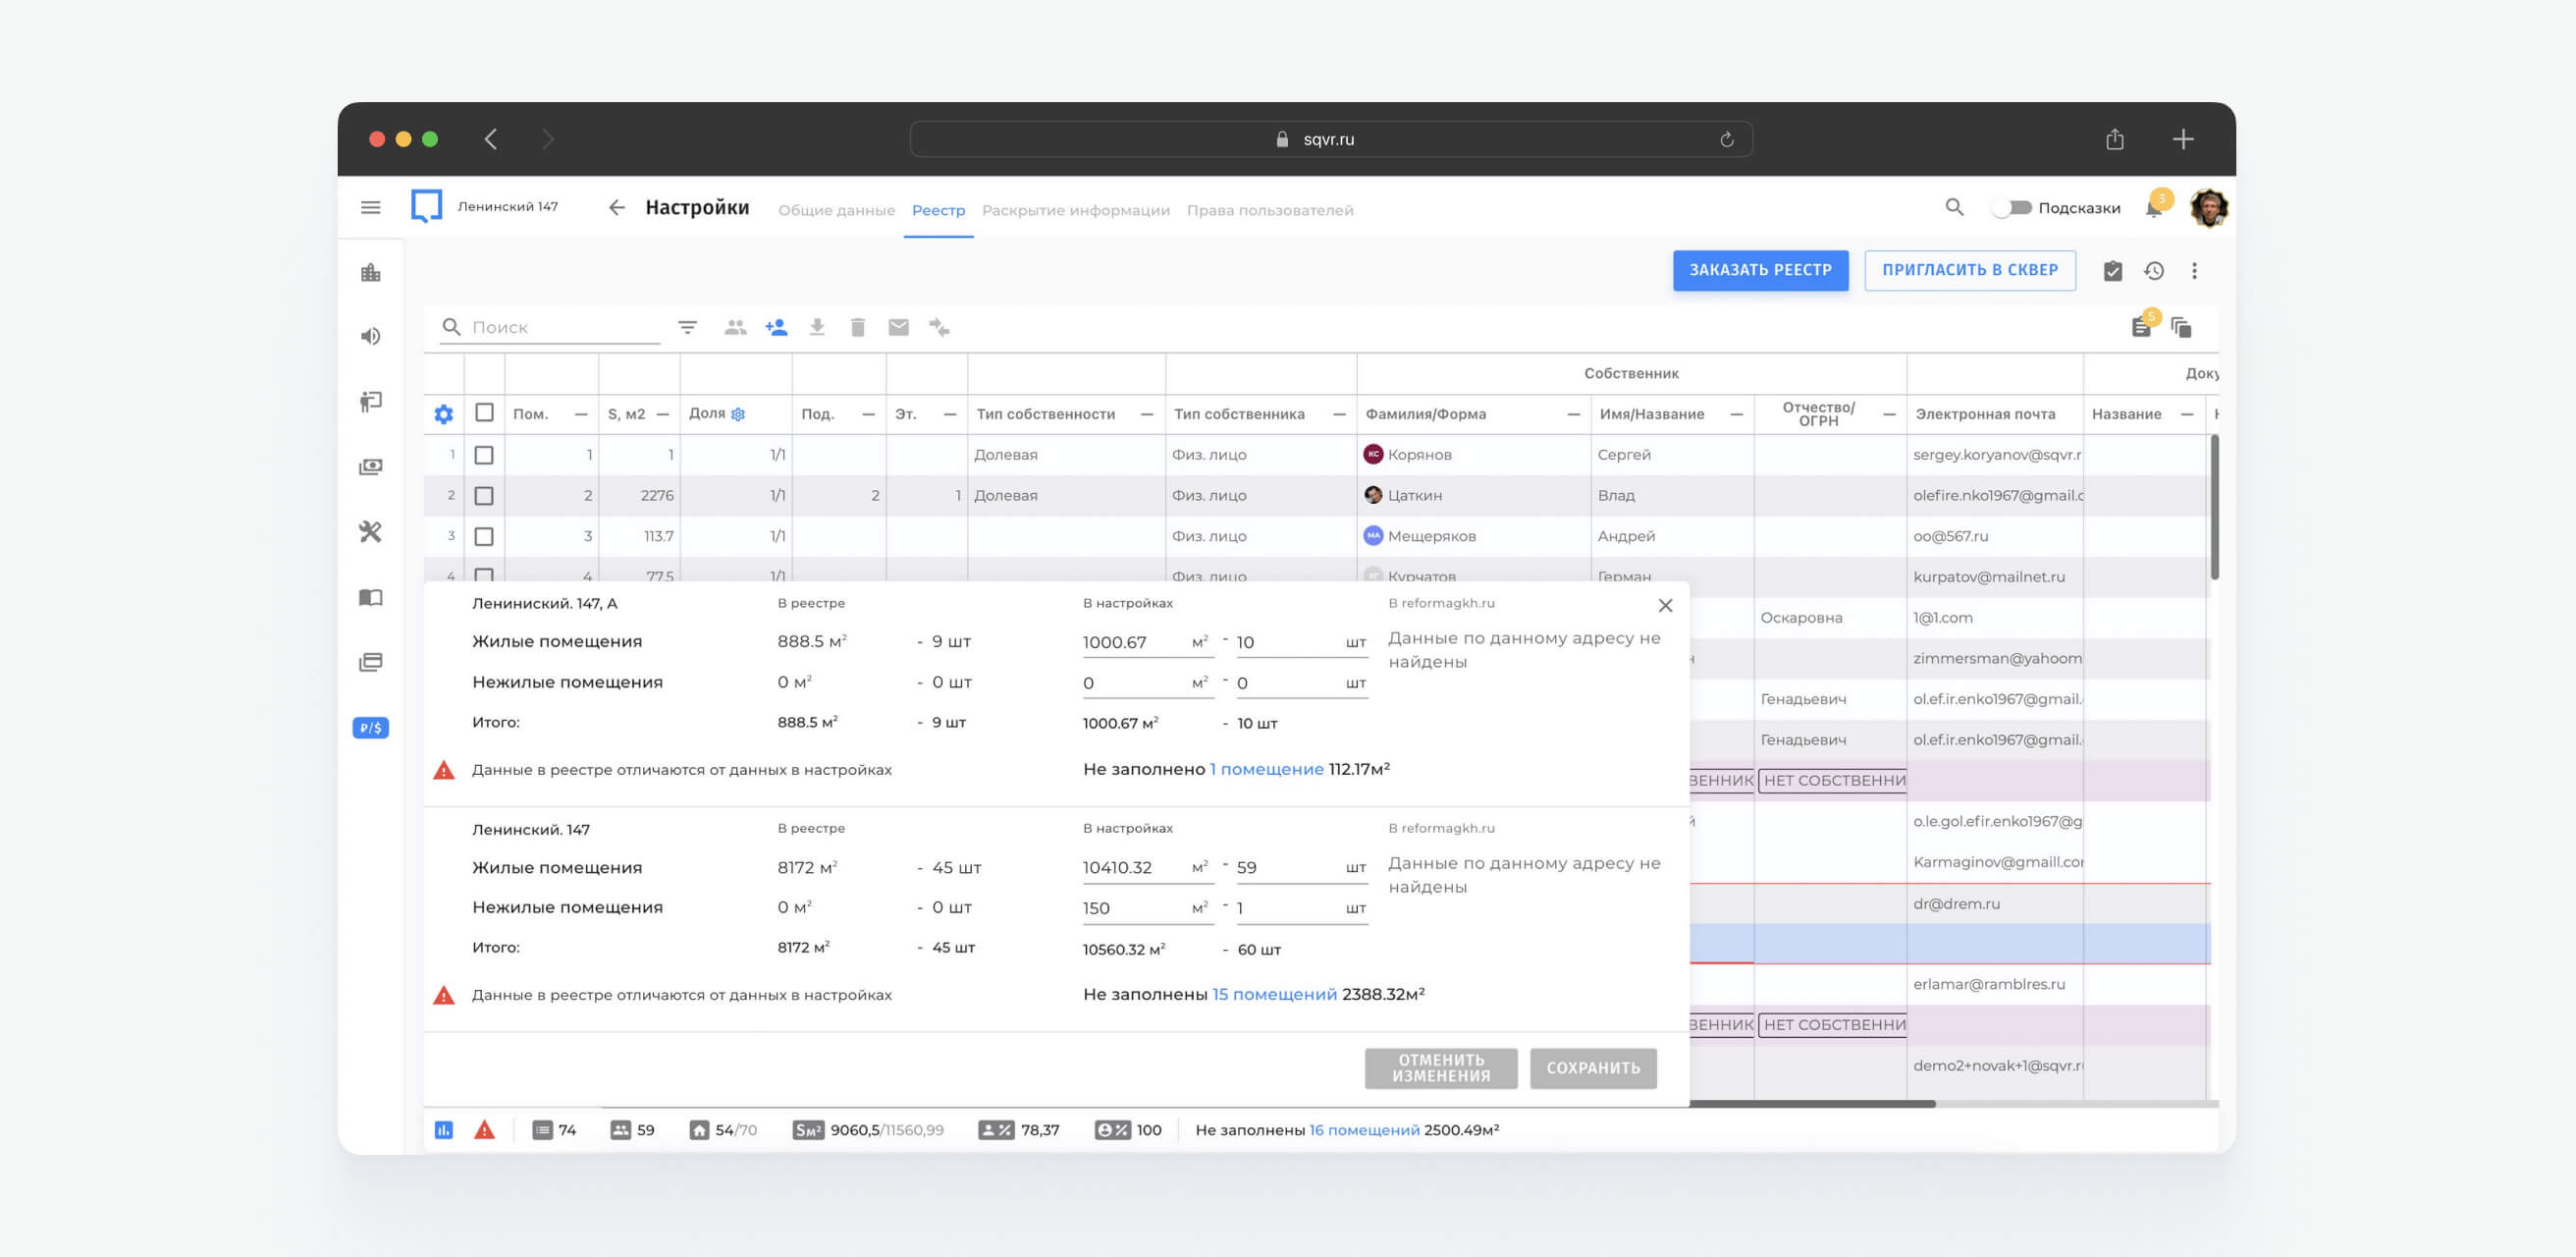
Task: Check the checkbox for row 1
Action: coord(484,455)
